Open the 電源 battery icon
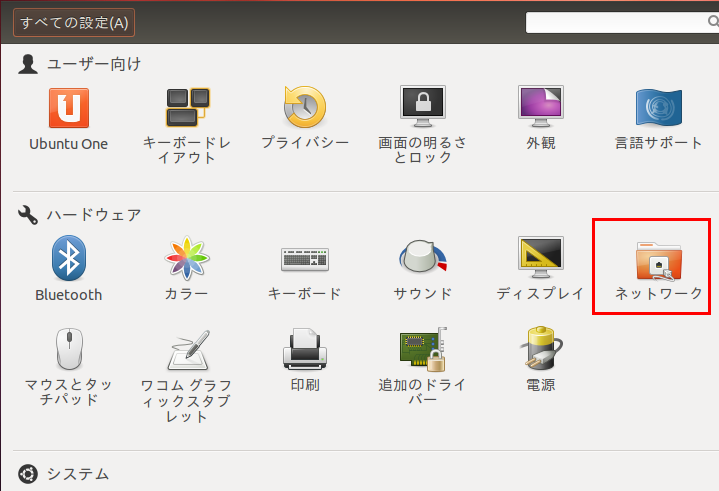The width and height of the screenshot is (719, 491). [x=541, y=348]
